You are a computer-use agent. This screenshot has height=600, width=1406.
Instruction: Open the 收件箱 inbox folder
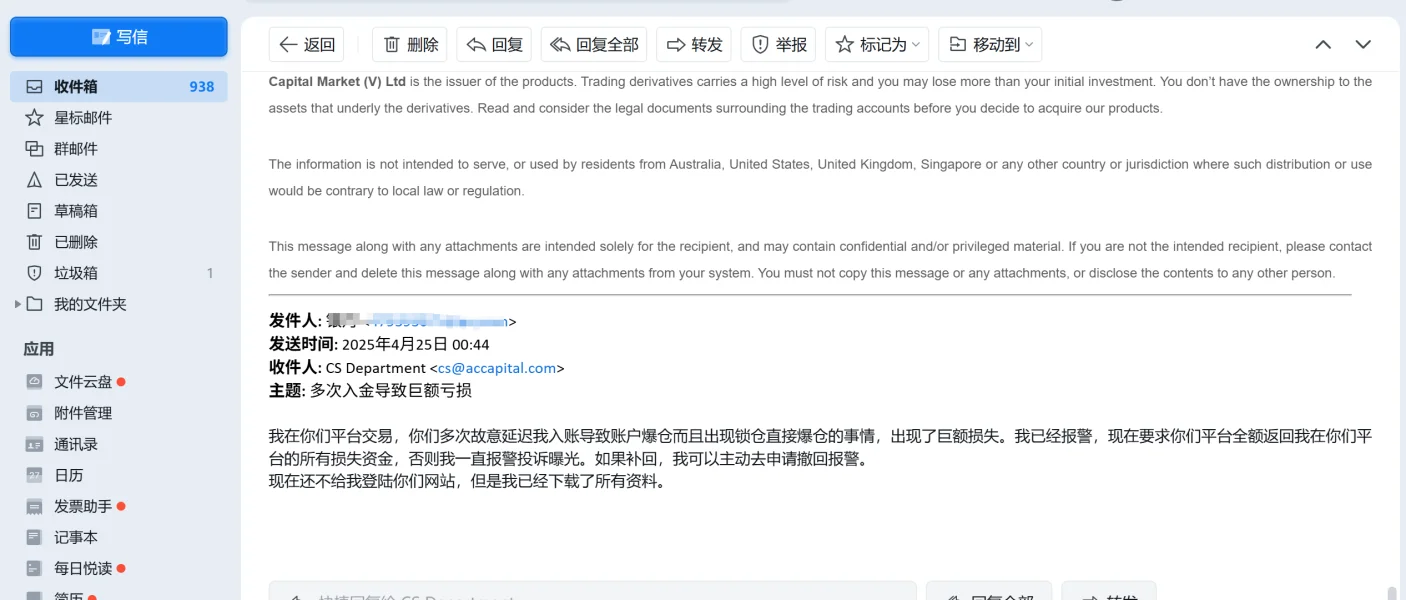coord(76,87)
